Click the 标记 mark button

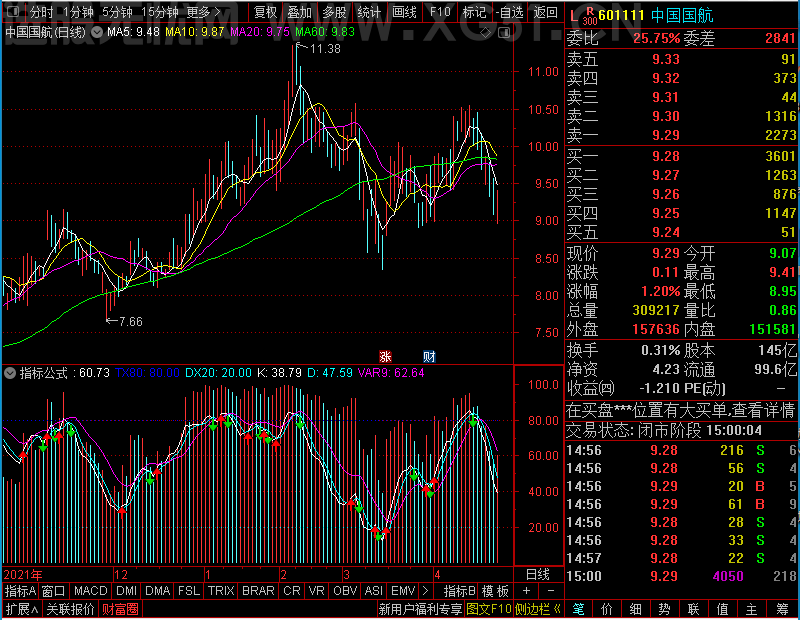click(474, 12)
